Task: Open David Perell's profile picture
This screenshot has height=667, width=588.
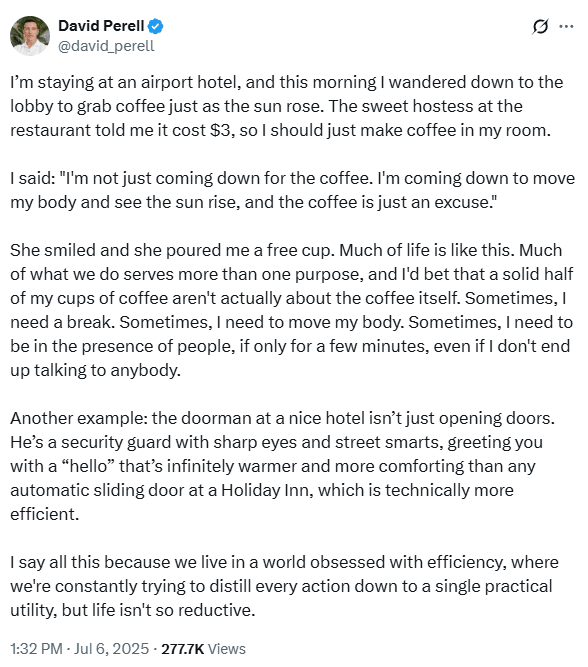Action: coord(30,36)
